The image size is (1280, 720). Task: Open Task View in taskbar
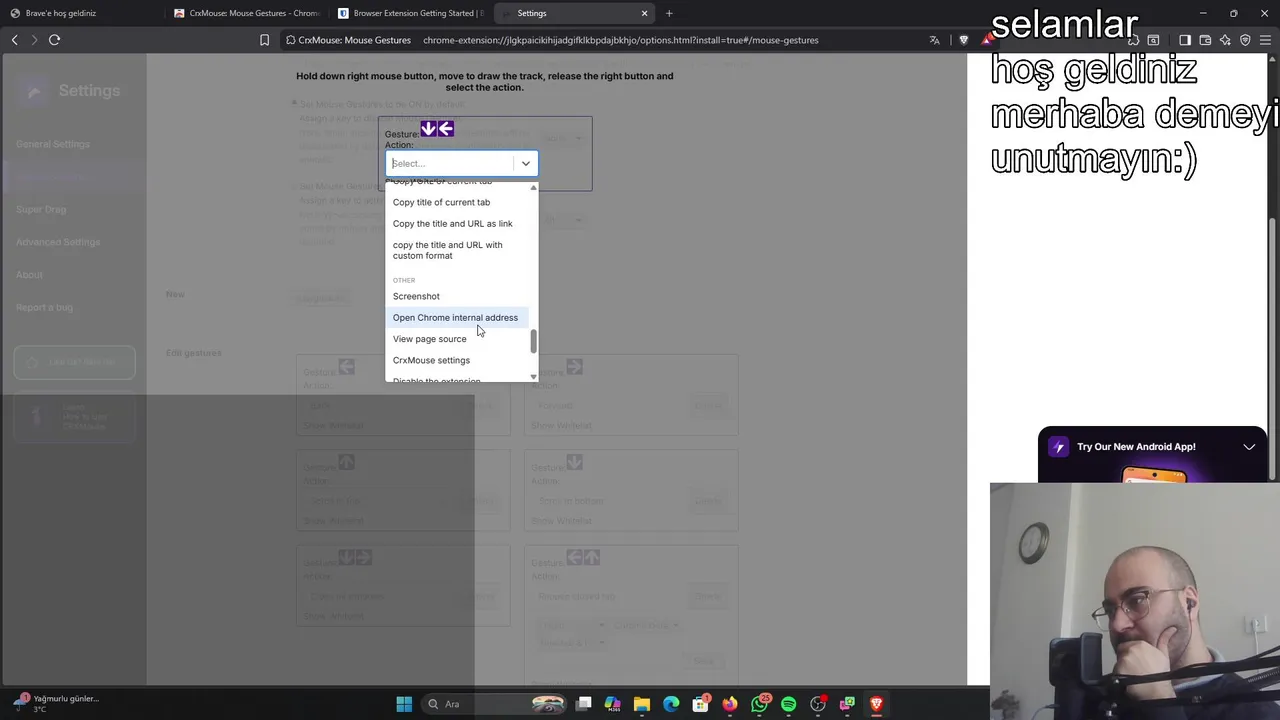click(584, 704)
